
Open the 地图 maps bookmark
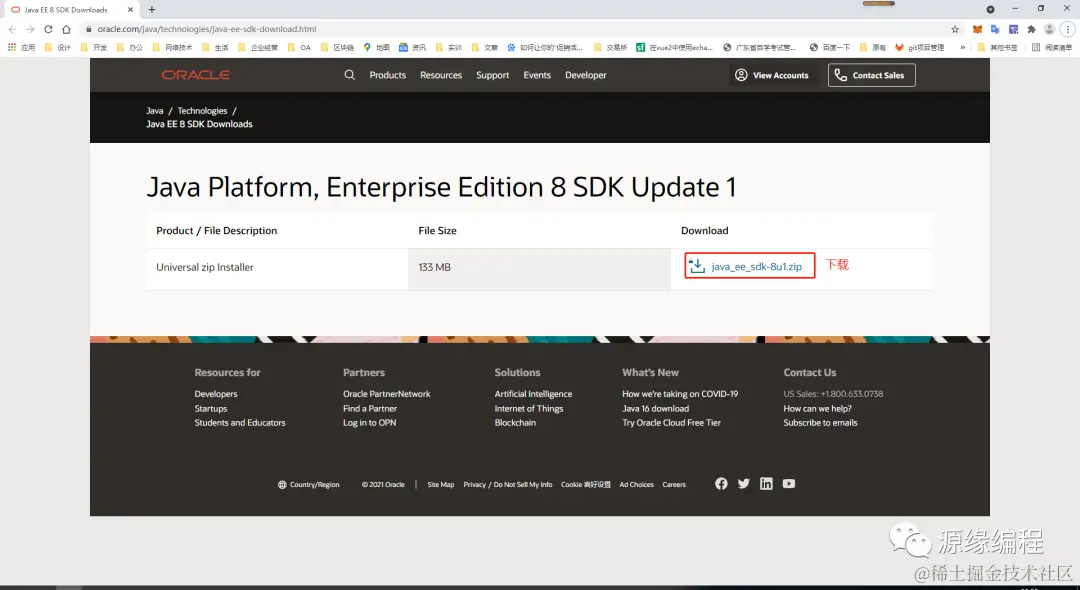tap(377, 48)
